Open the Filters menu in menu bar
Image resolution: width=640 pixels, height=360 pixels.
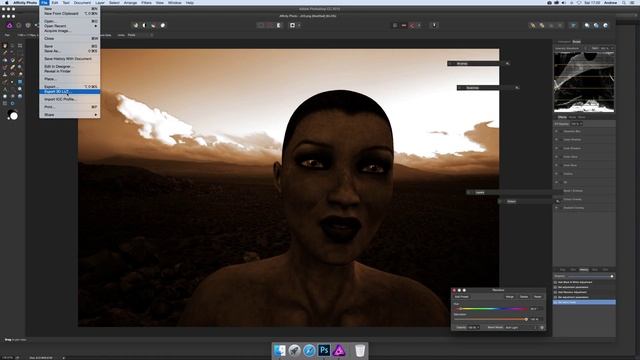point(146,2)
